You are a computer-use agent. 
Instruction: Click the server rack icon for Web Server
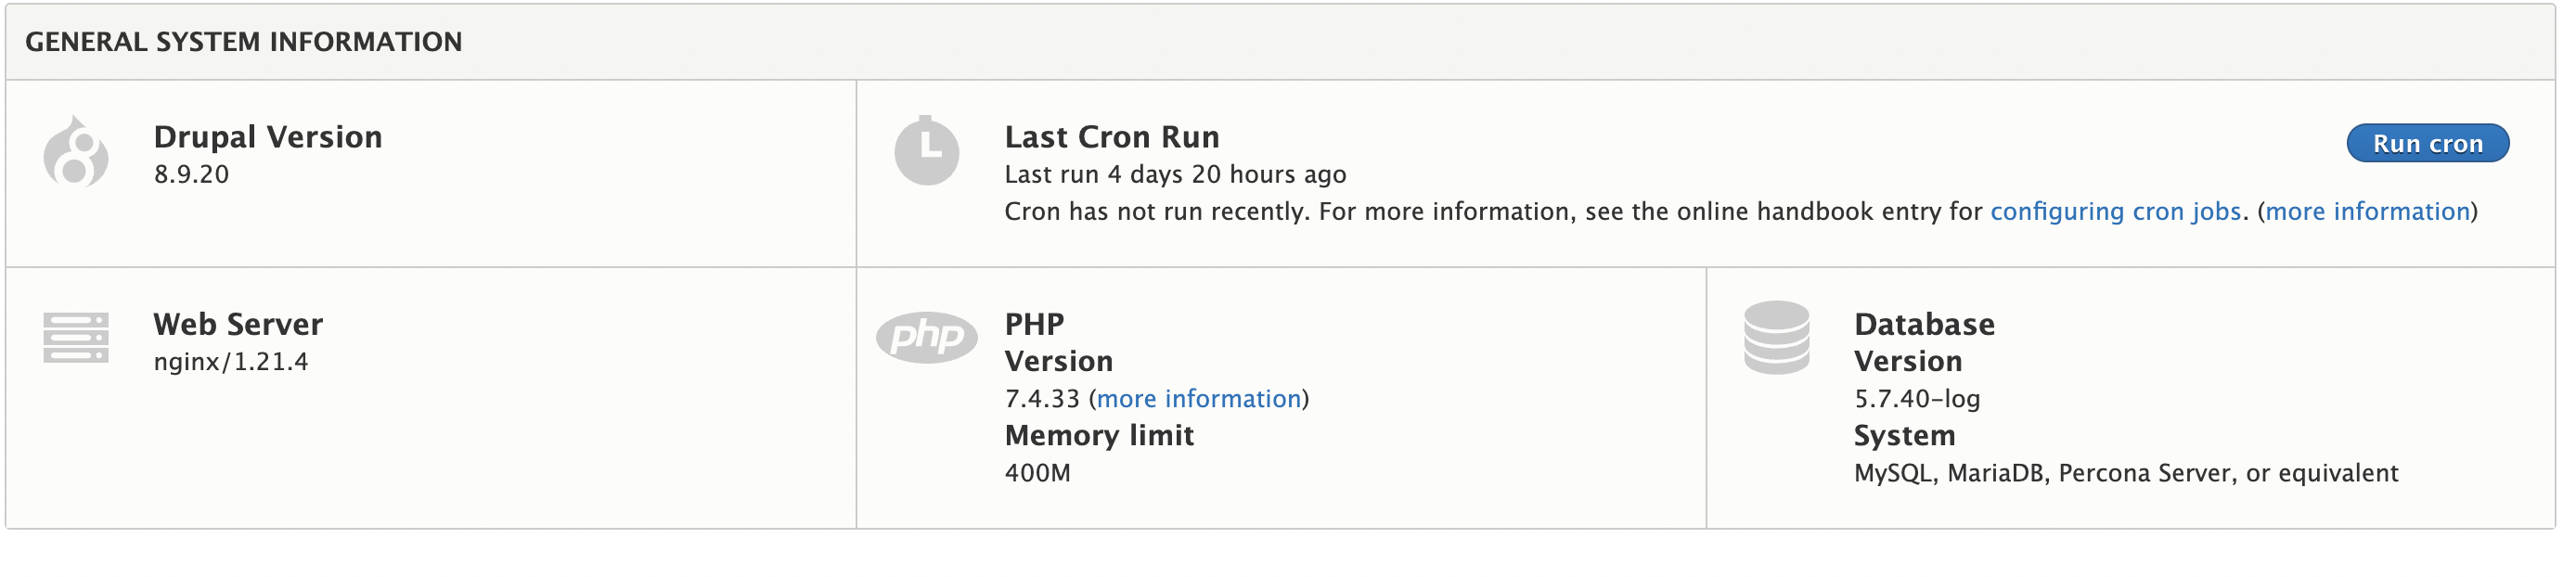[76, 338]
